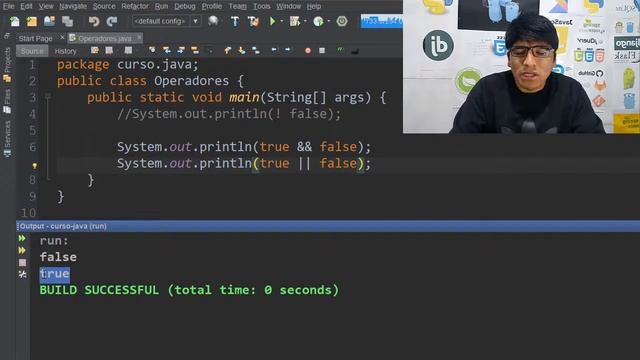This screenshot has width=640, height=360.
Task: Click the Open Project toolbar icon
Action: coord(49,21)
